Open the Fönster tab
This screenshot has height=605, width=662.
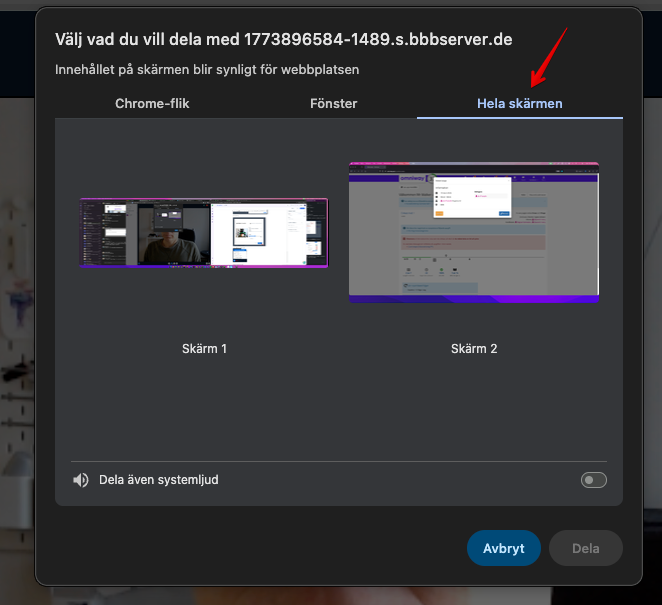pyautogui.click(x=333, y=103)
